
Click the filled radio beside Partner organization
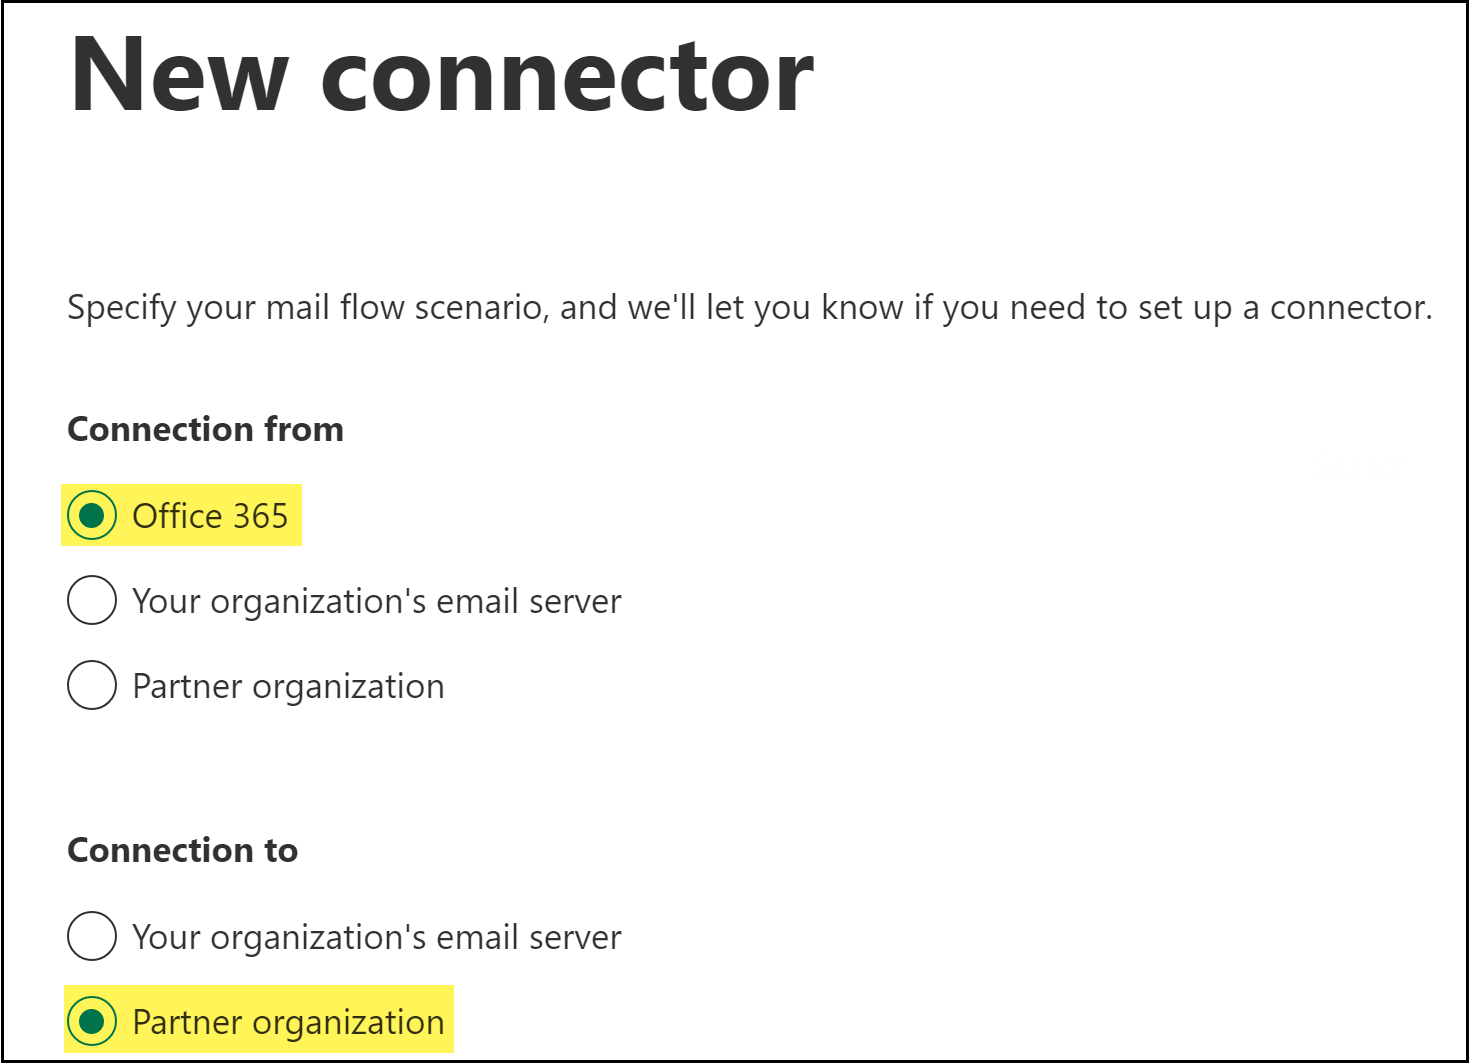tap(91, 1022)
